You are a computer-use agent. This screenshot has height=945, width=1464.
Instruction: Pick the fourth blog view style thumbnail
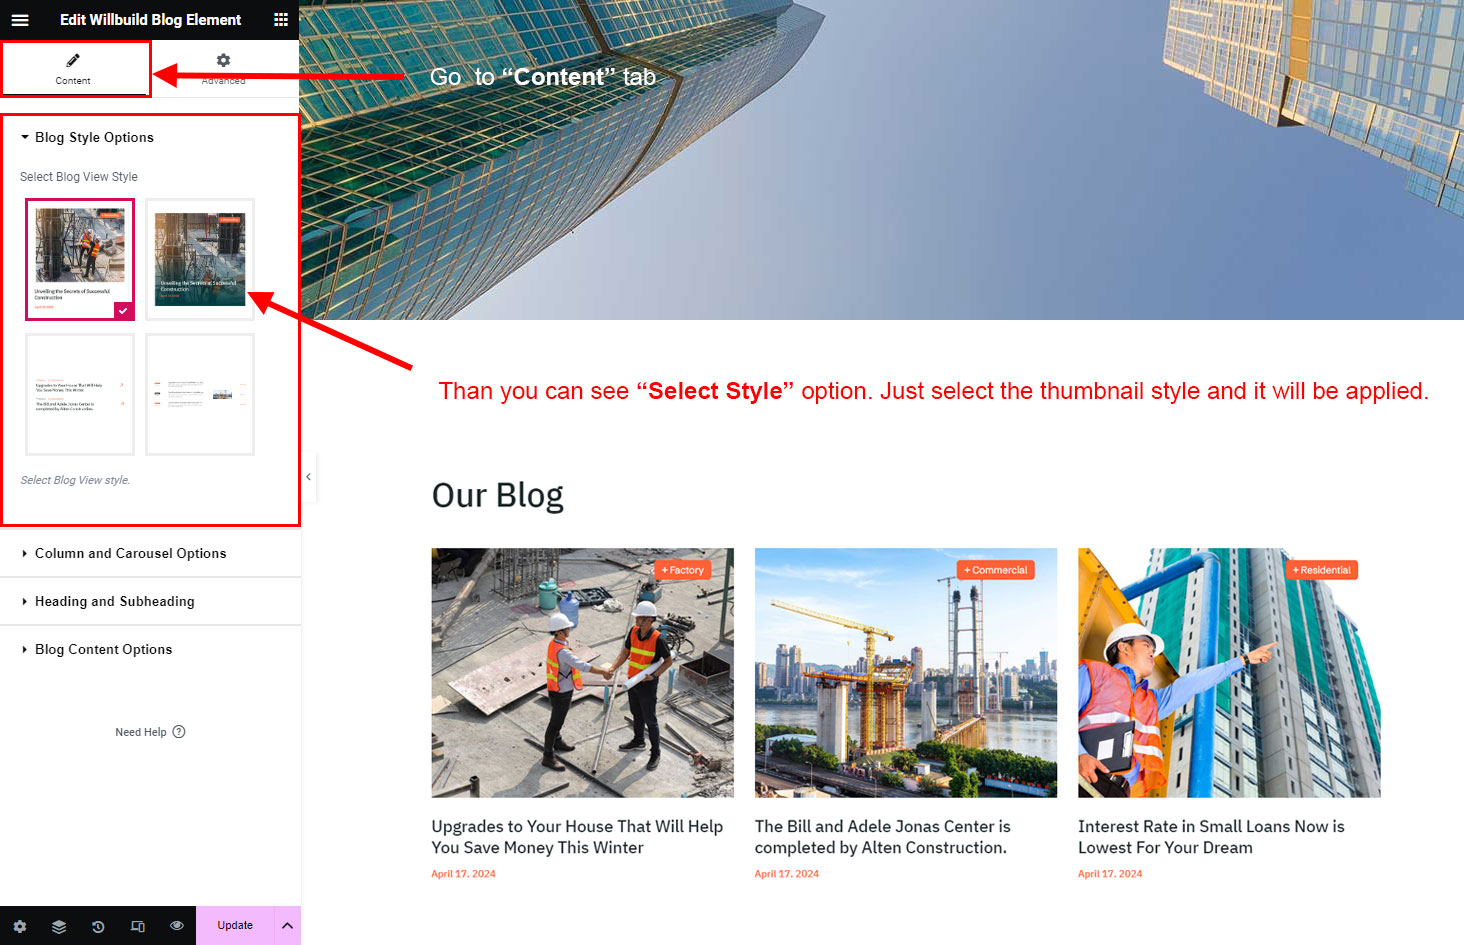coord(200,394)
